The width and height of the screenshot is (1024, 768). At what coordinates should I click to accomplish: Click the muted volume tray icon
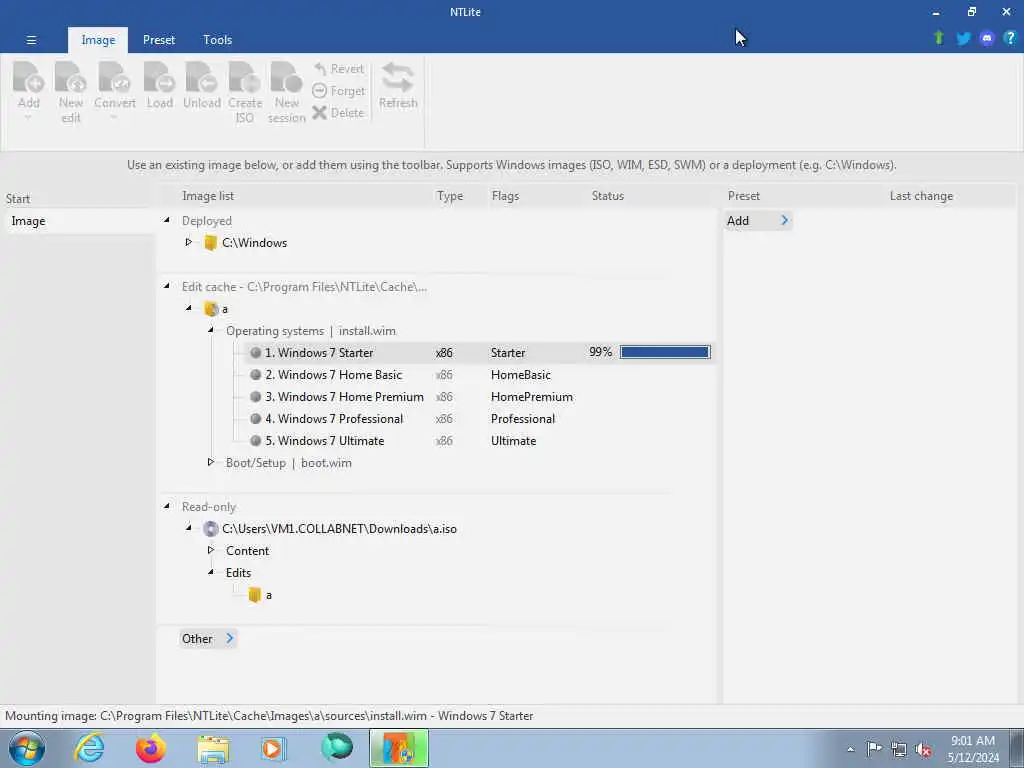pyautogui.click(x=923, y=749)
